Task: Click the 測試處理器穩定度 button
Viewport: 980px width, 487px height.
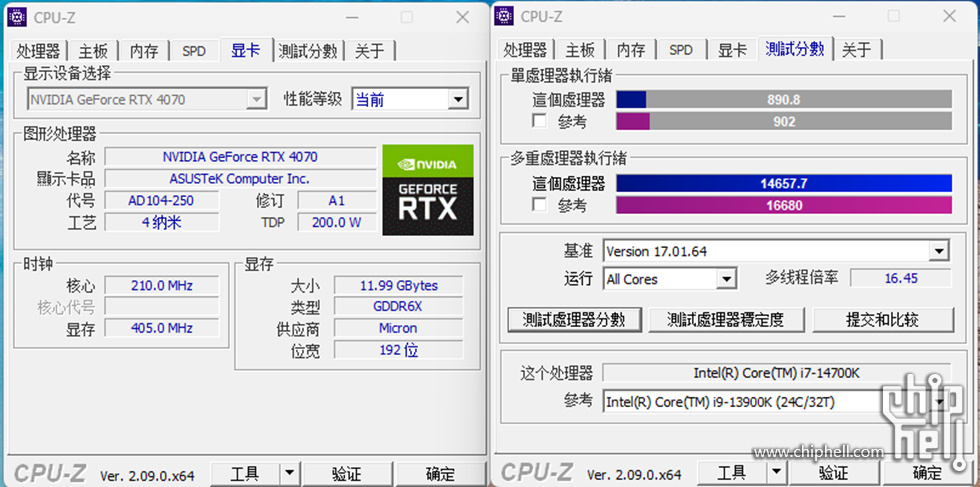Action: coord(726,320)
